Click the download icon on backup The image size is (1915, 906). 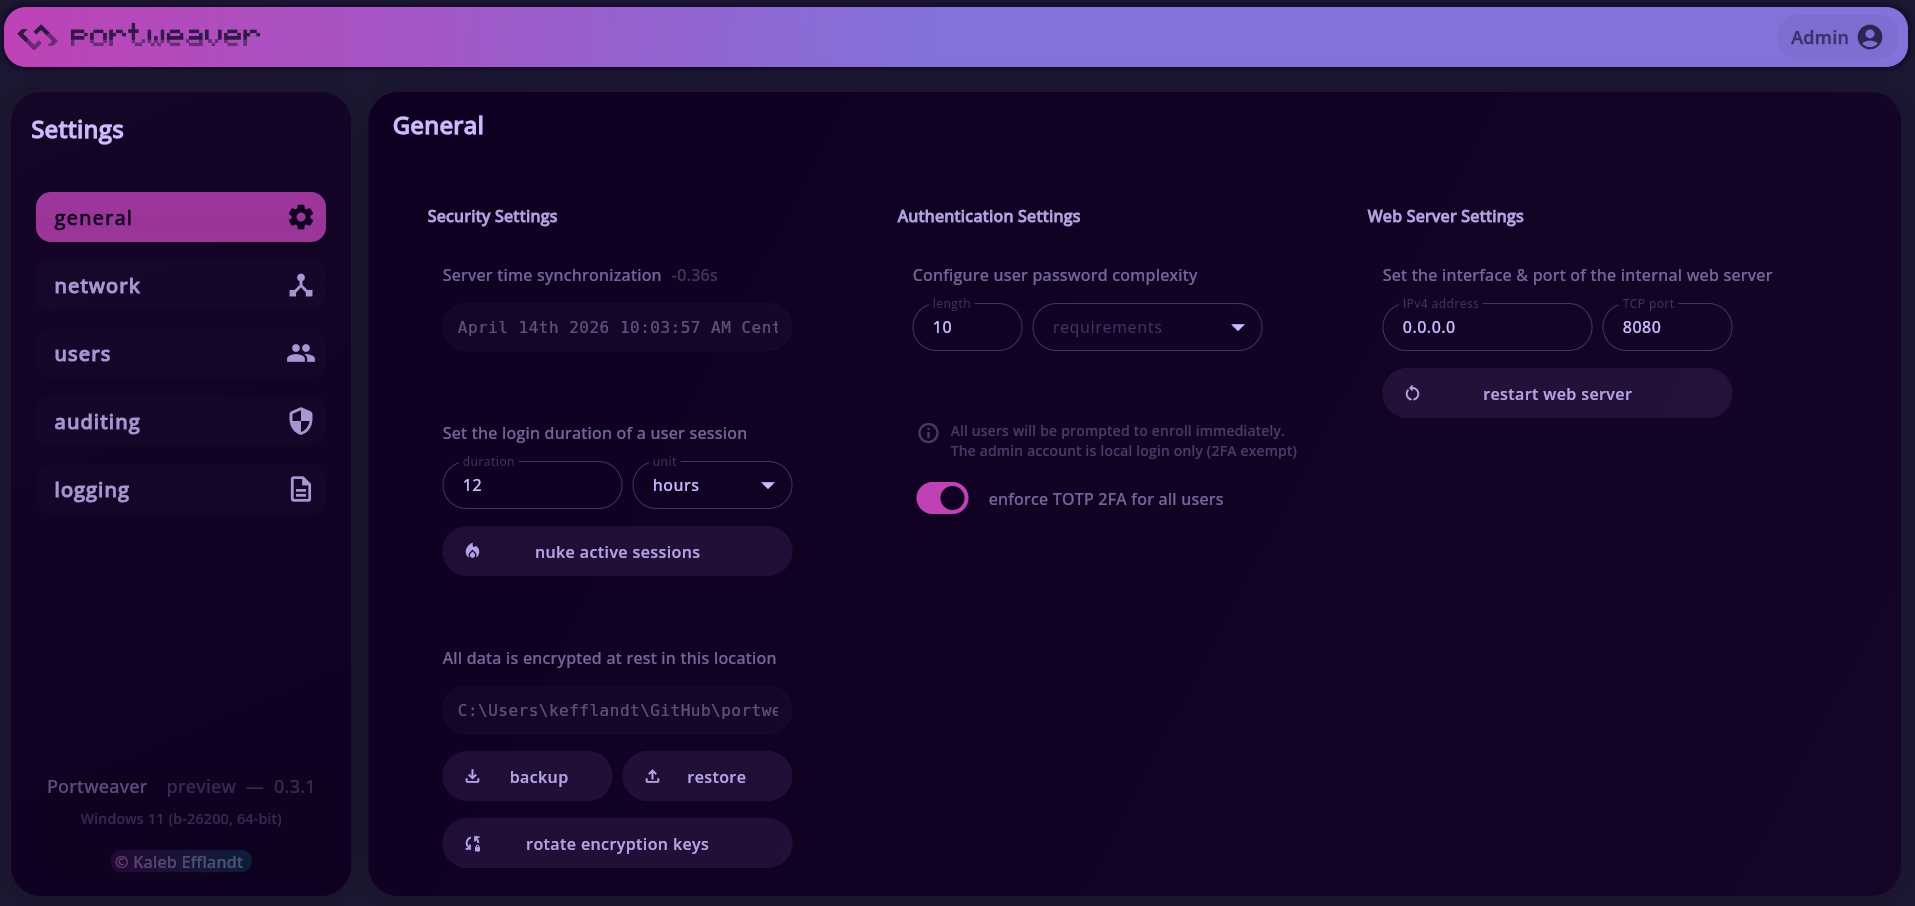[473, 776]
